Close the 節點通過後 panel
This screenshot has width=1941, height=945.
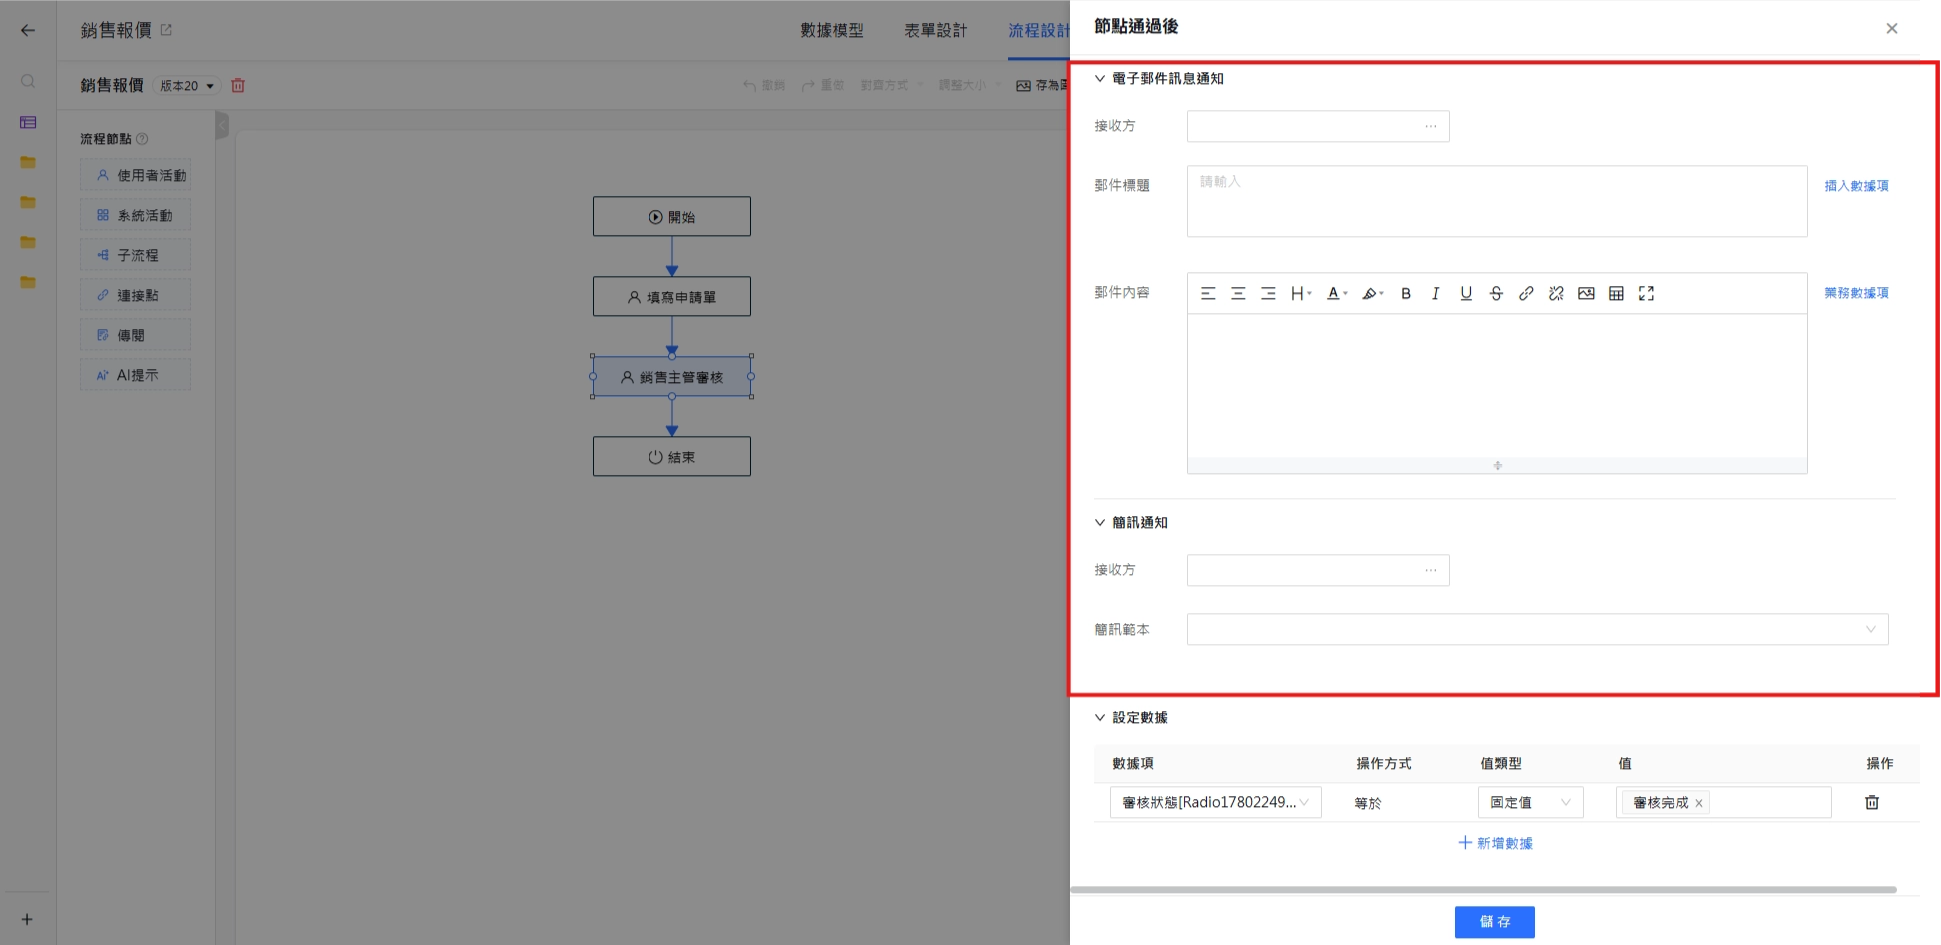pyautogui.click(x=1892, y=28)
